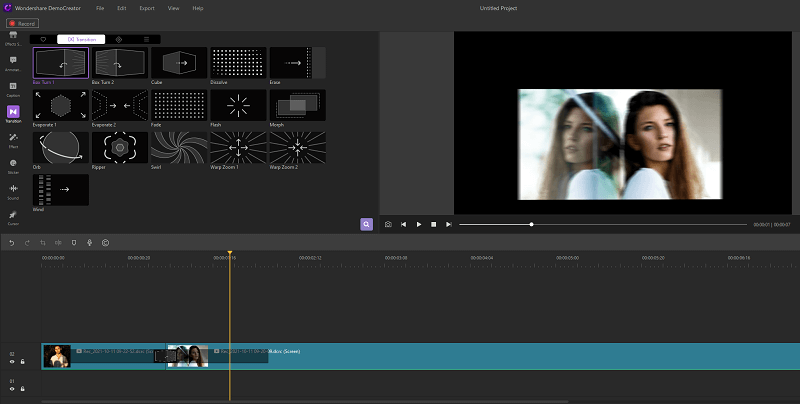The height and width of the screenshot is (404, 800).
Task: Click the Record button
Action: pos(22,23)
